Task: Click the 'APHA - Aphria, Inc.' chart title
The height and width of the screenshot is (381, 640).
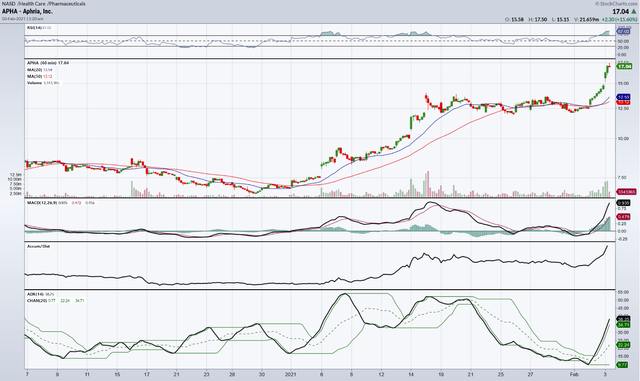Action: 27,11
